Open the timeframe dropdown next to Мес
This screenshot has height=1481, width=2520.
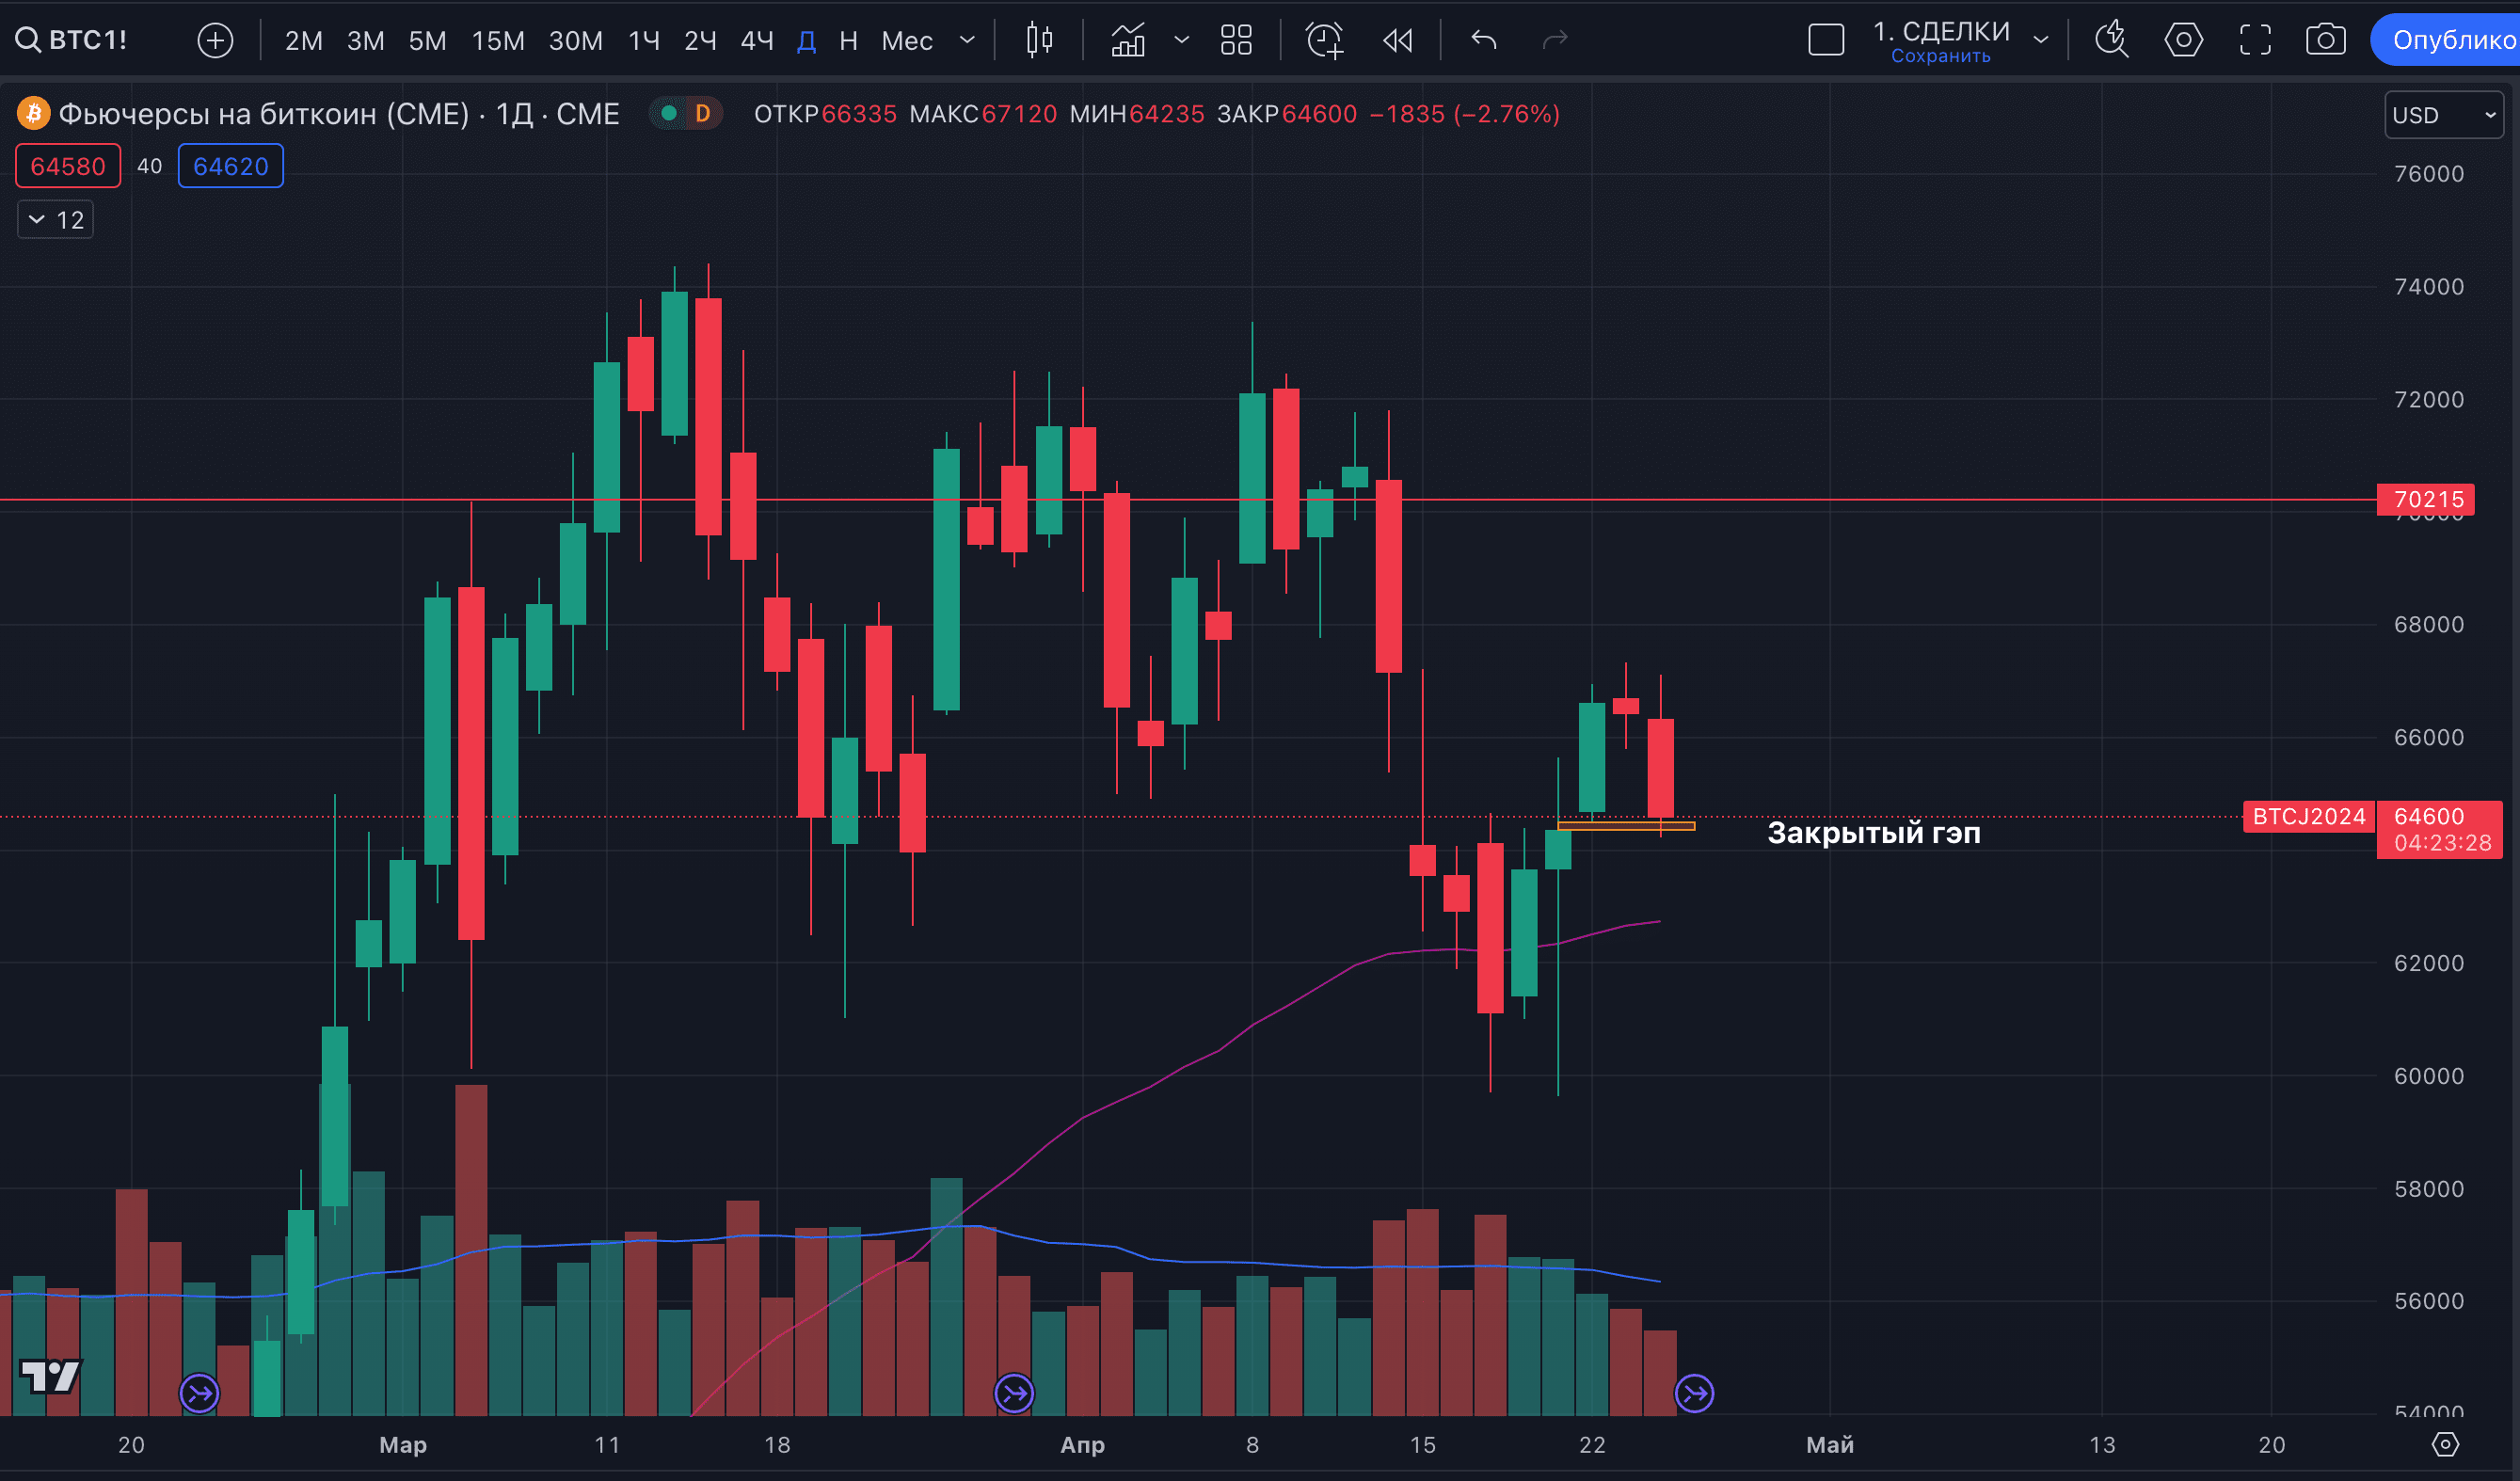966,40
